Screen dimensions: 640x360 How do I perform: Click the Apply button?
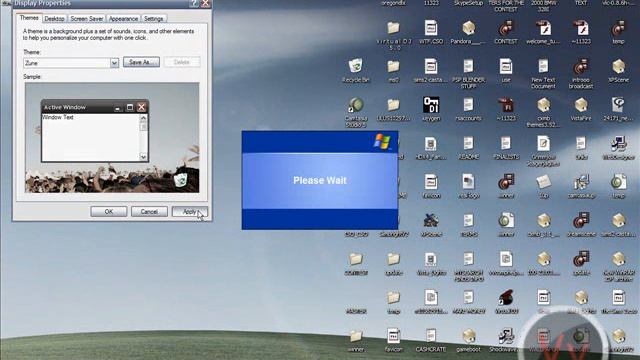(190, 211)
